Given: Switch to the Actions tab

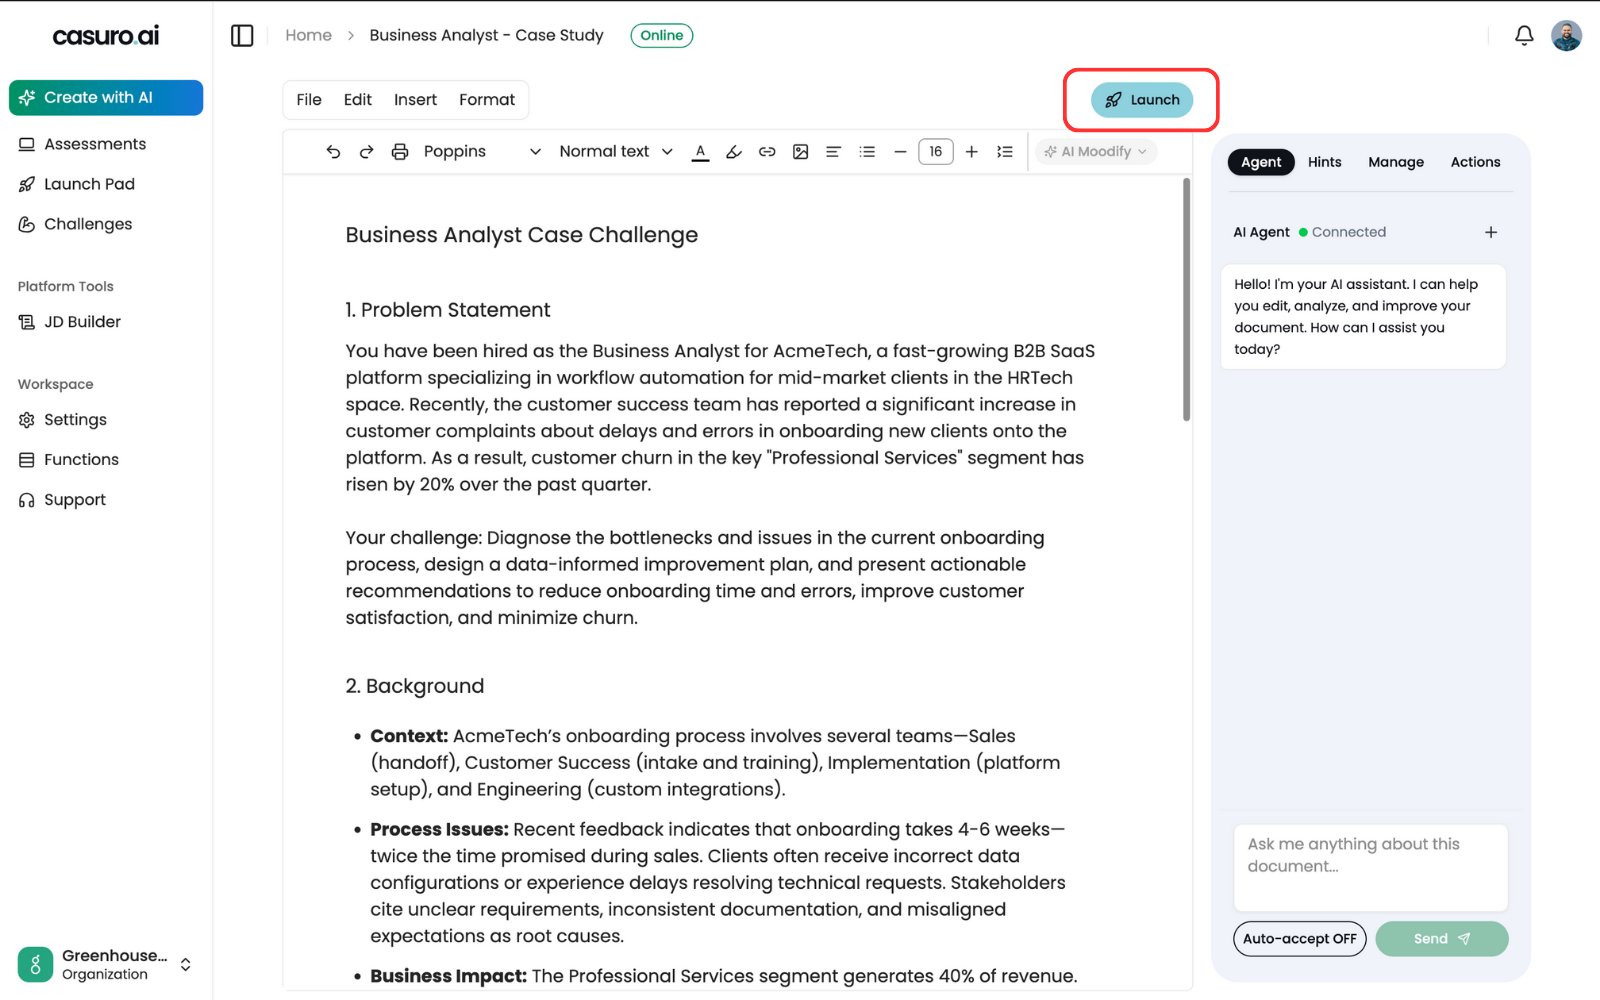Looking at the screenshot, I should 1475,162.
